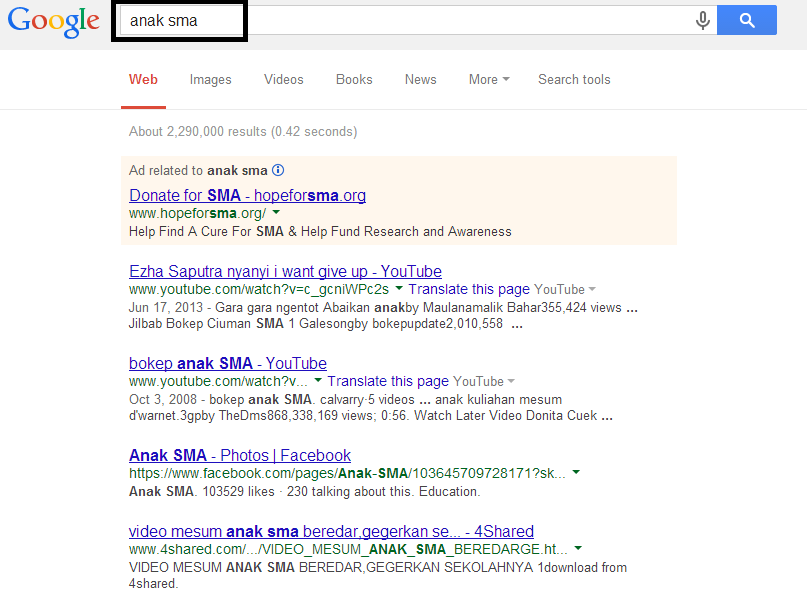Switch to the Videos tab
The image size is (807, 607).
pyautogui.click(x=284, y=80)
